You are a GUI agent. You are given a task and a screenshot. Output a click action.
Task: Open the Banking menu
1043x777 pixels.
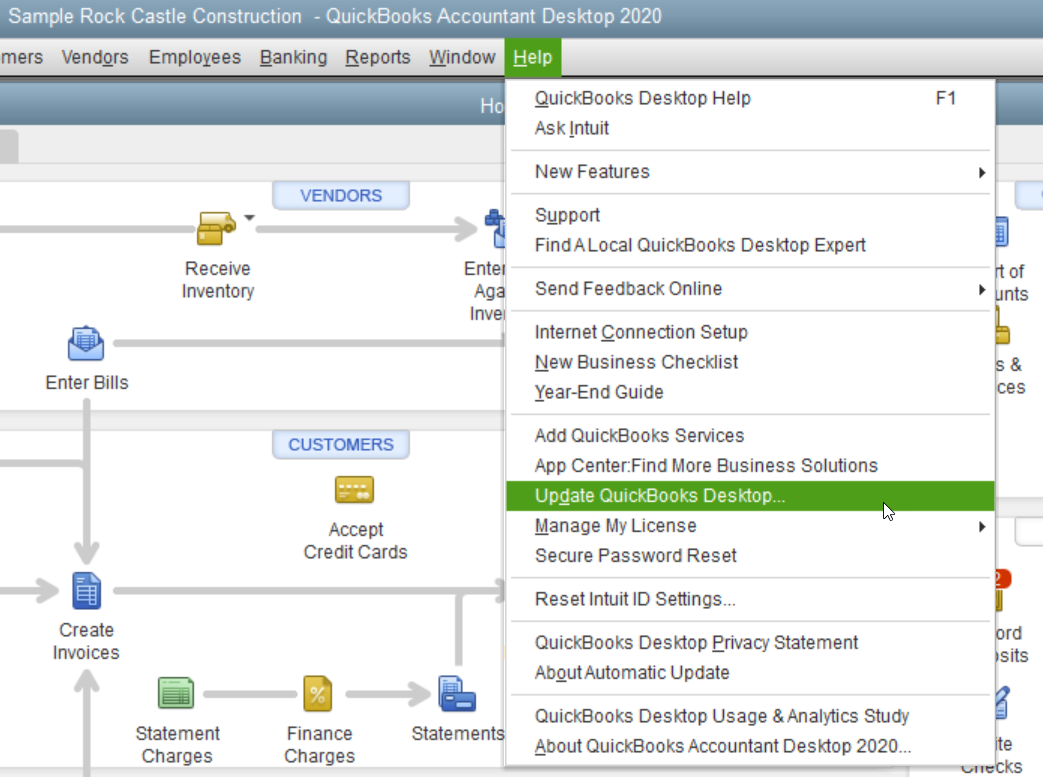point(293,57)
